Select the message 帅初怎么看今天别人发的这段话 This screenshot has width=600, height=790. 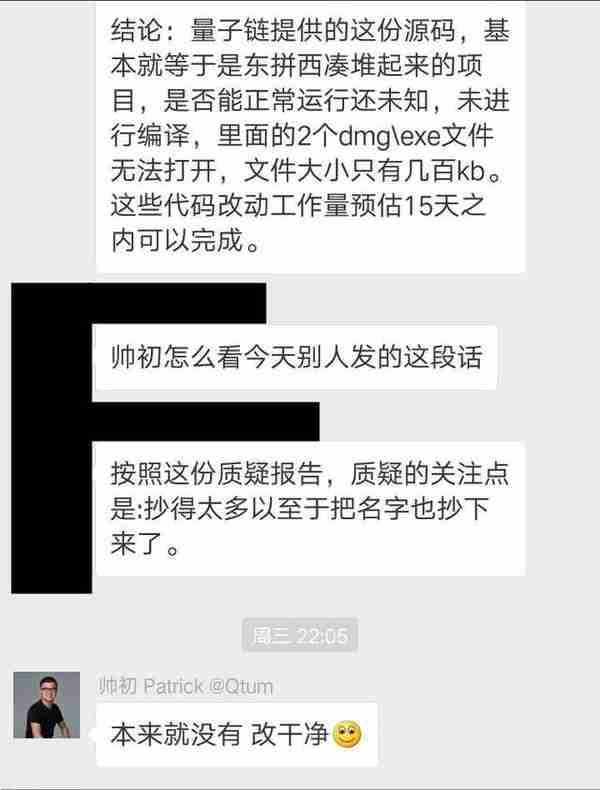coord(296,357)
